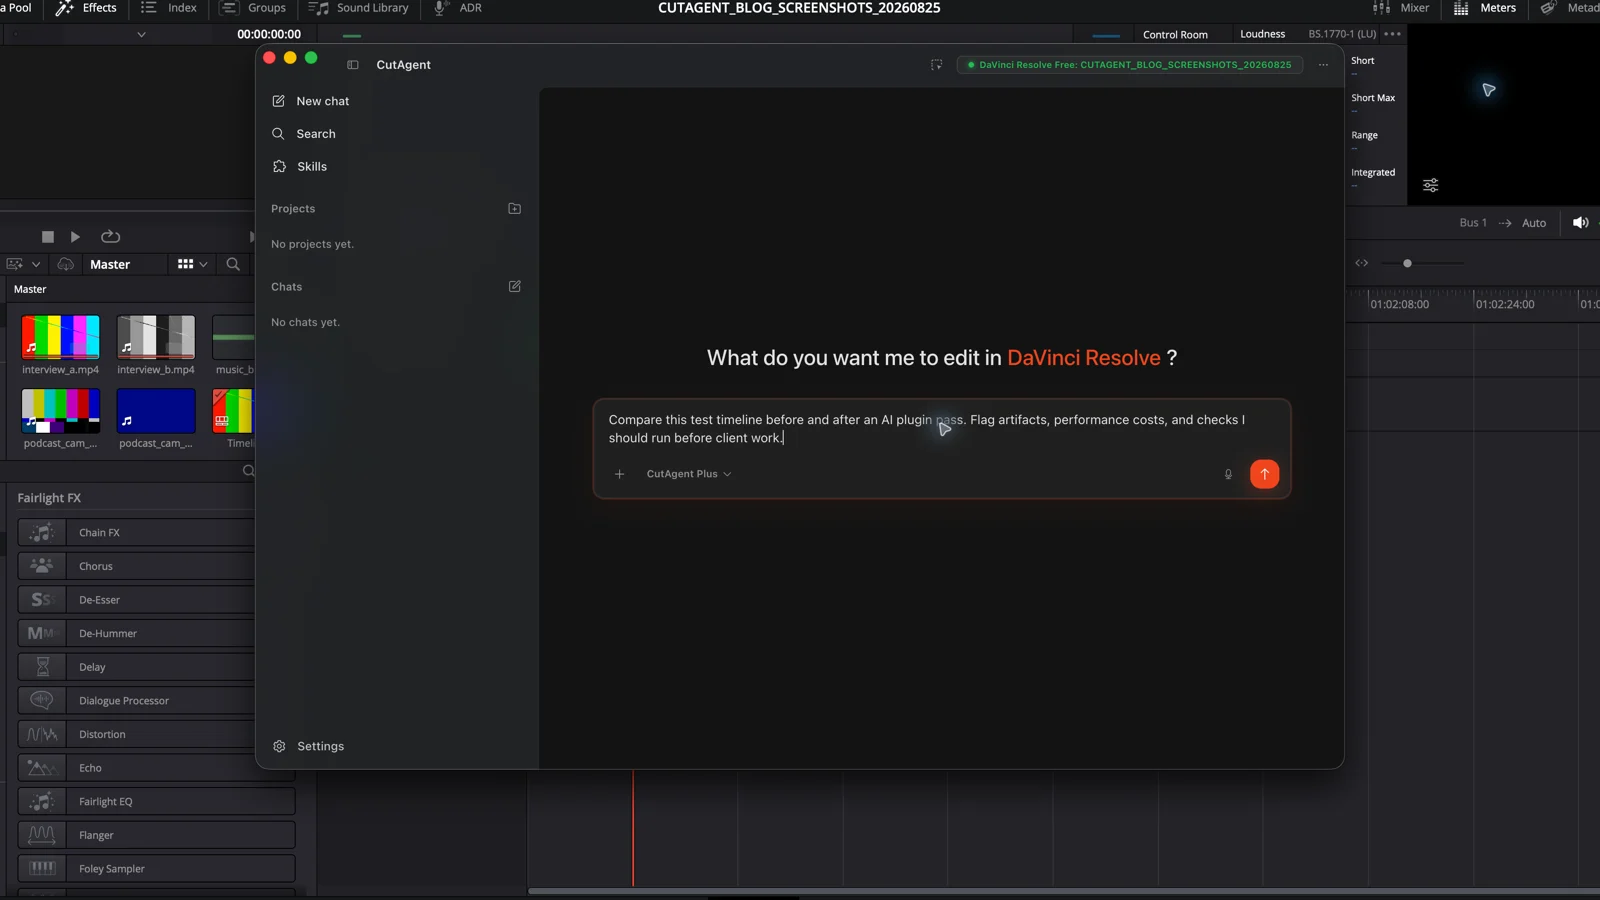Click the cloud sync icon beside Master

click(x=65, y=265)
